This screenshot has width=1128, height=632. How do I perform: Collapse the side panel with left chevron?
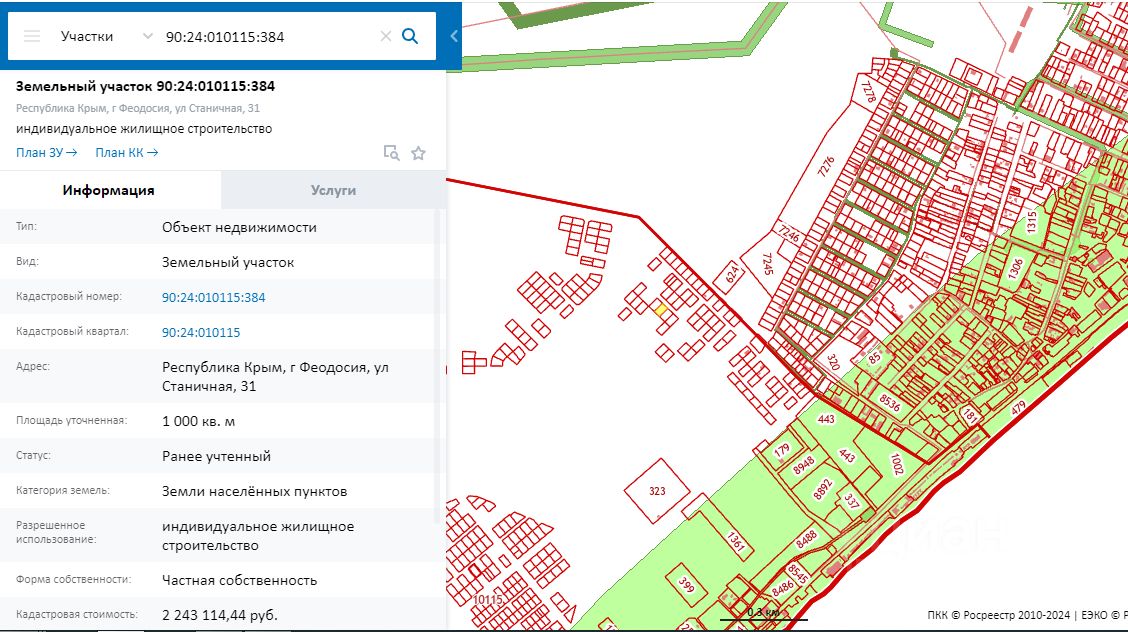[x=453, y=36]
